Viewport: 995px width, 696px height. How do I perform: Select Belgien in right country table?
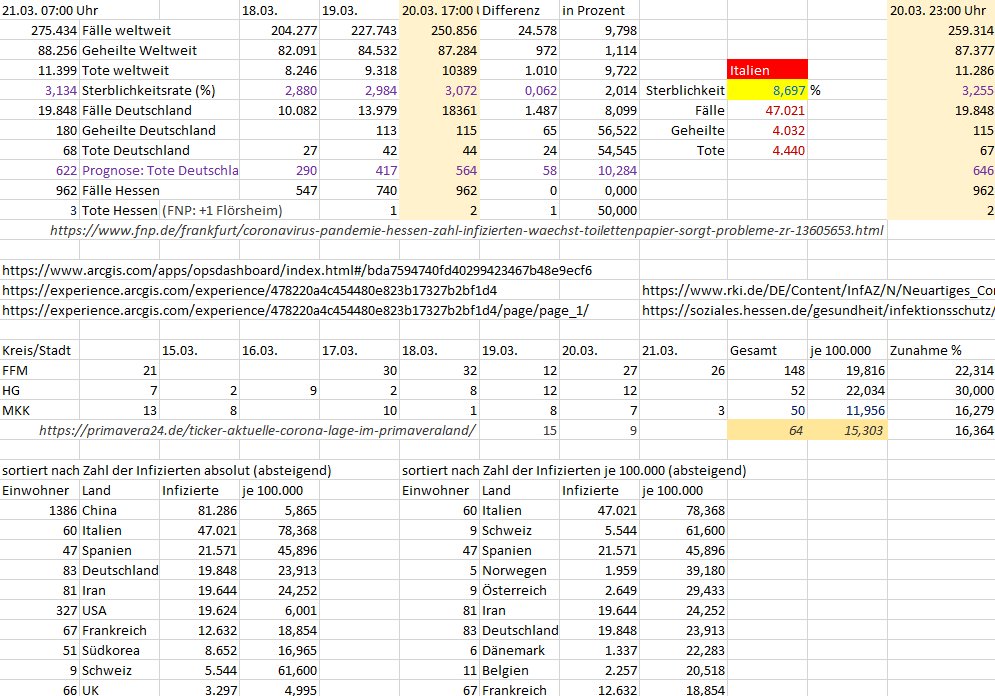[519, 670]
